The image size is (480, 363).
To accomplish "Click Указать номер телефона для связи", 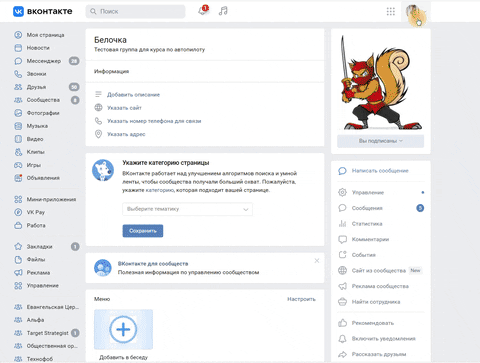I will (154, 121).
